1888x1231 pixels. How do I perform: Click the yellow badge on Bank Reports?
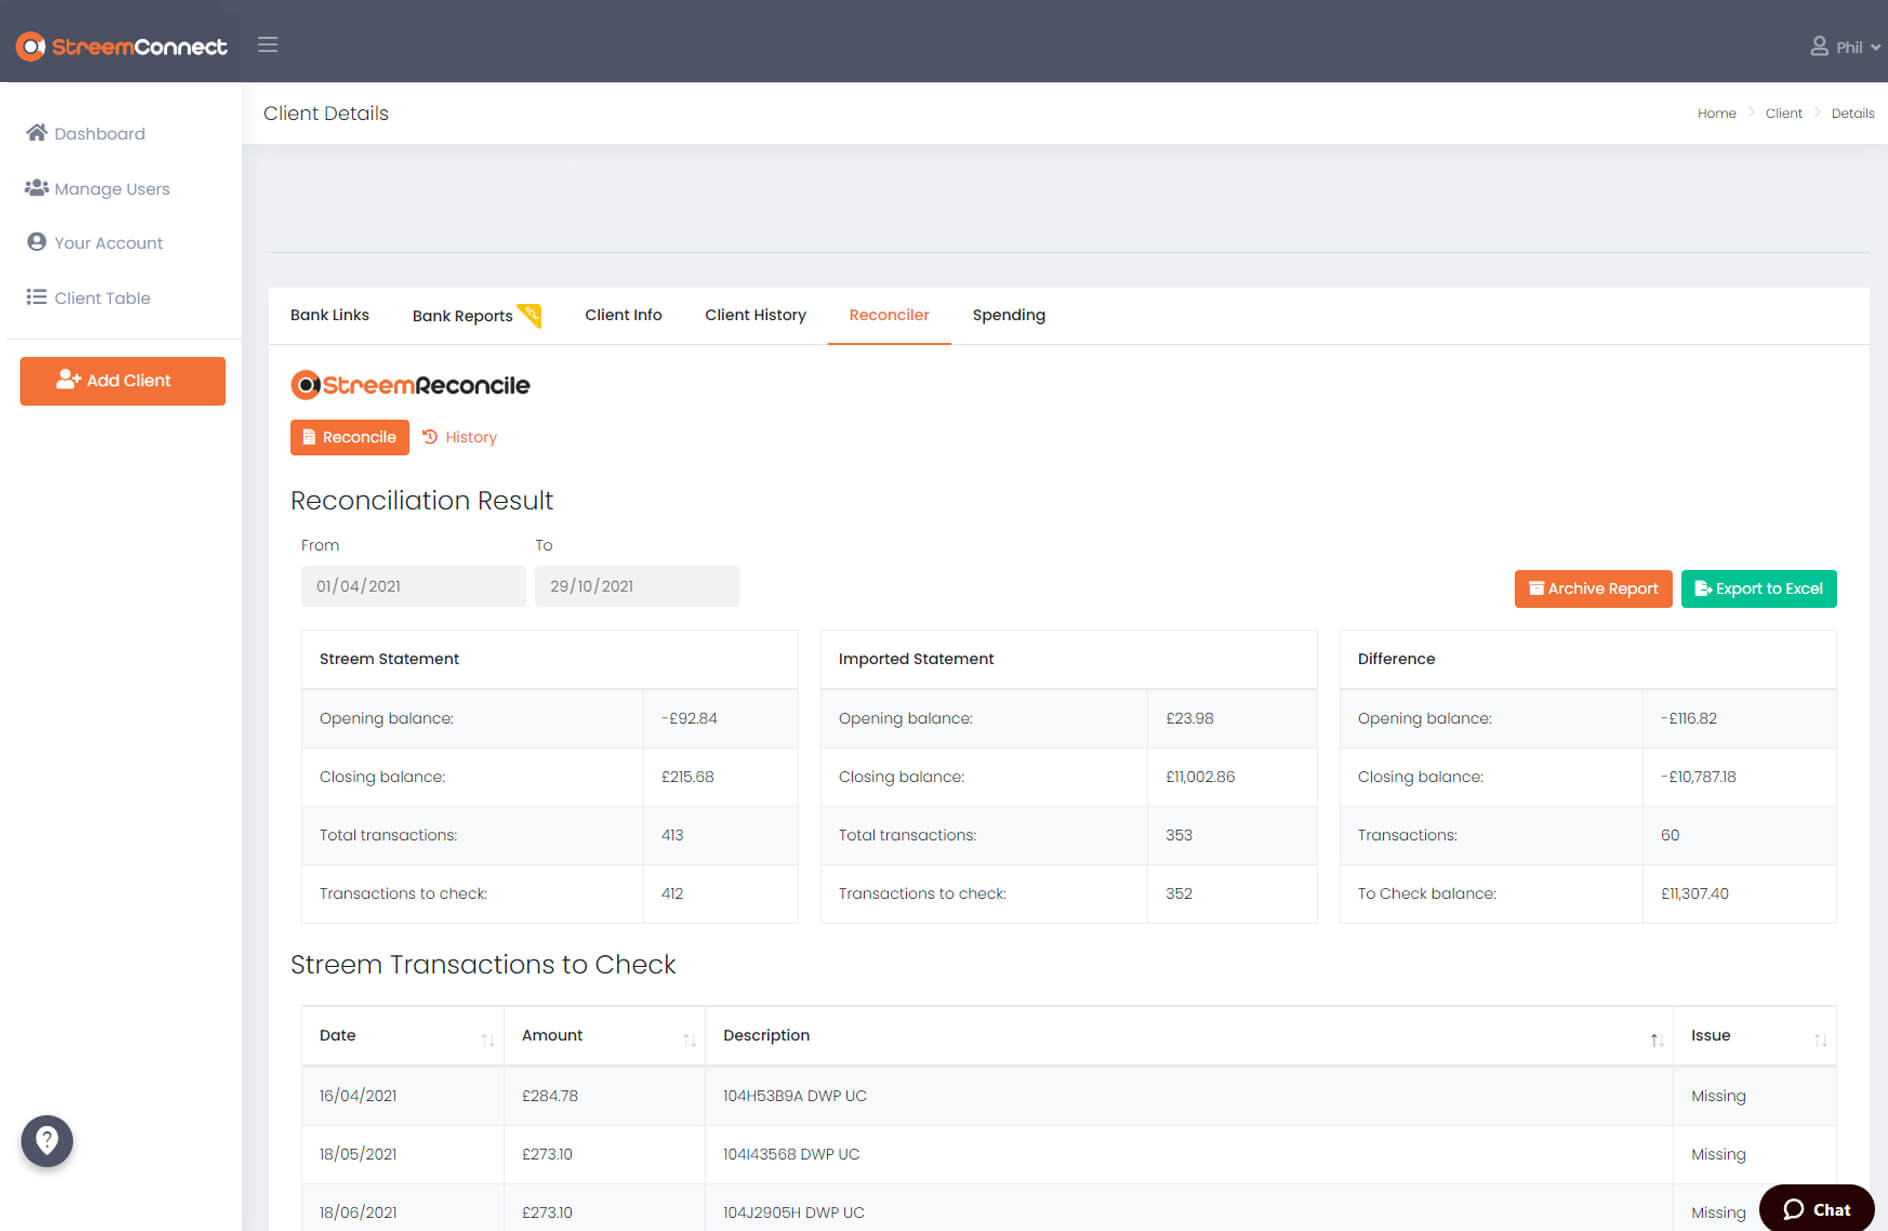(x=529, y=315)
